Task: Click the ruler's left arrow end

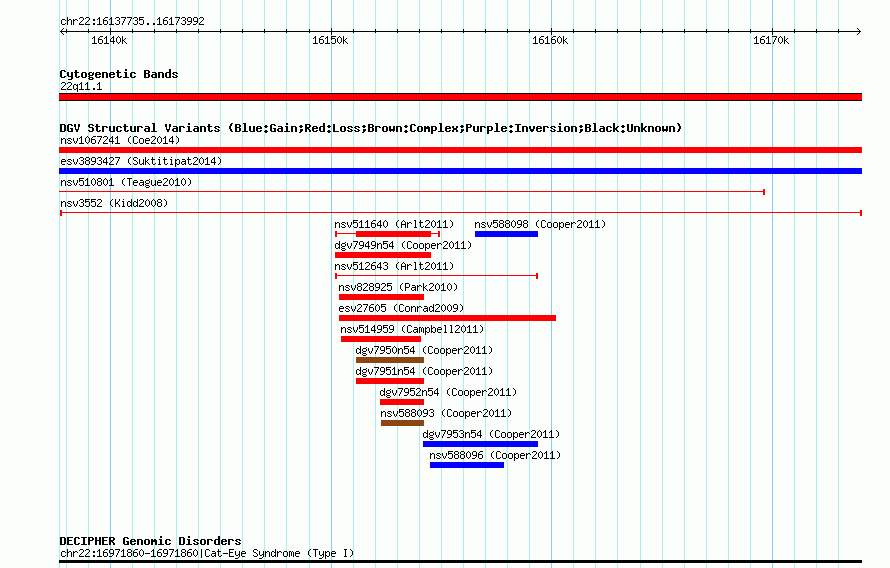Action: click(x=62, y=31)
